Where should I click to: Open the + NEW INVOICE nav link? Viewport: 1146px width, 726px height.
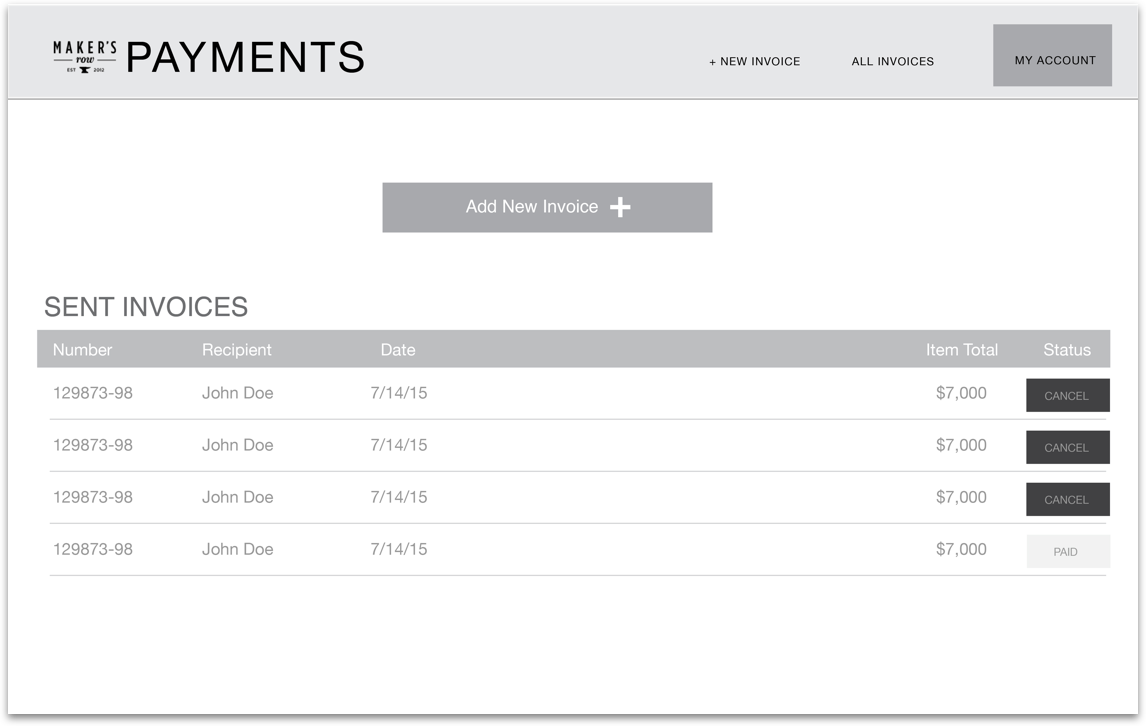pyautogui.click(x=754, y=61)
